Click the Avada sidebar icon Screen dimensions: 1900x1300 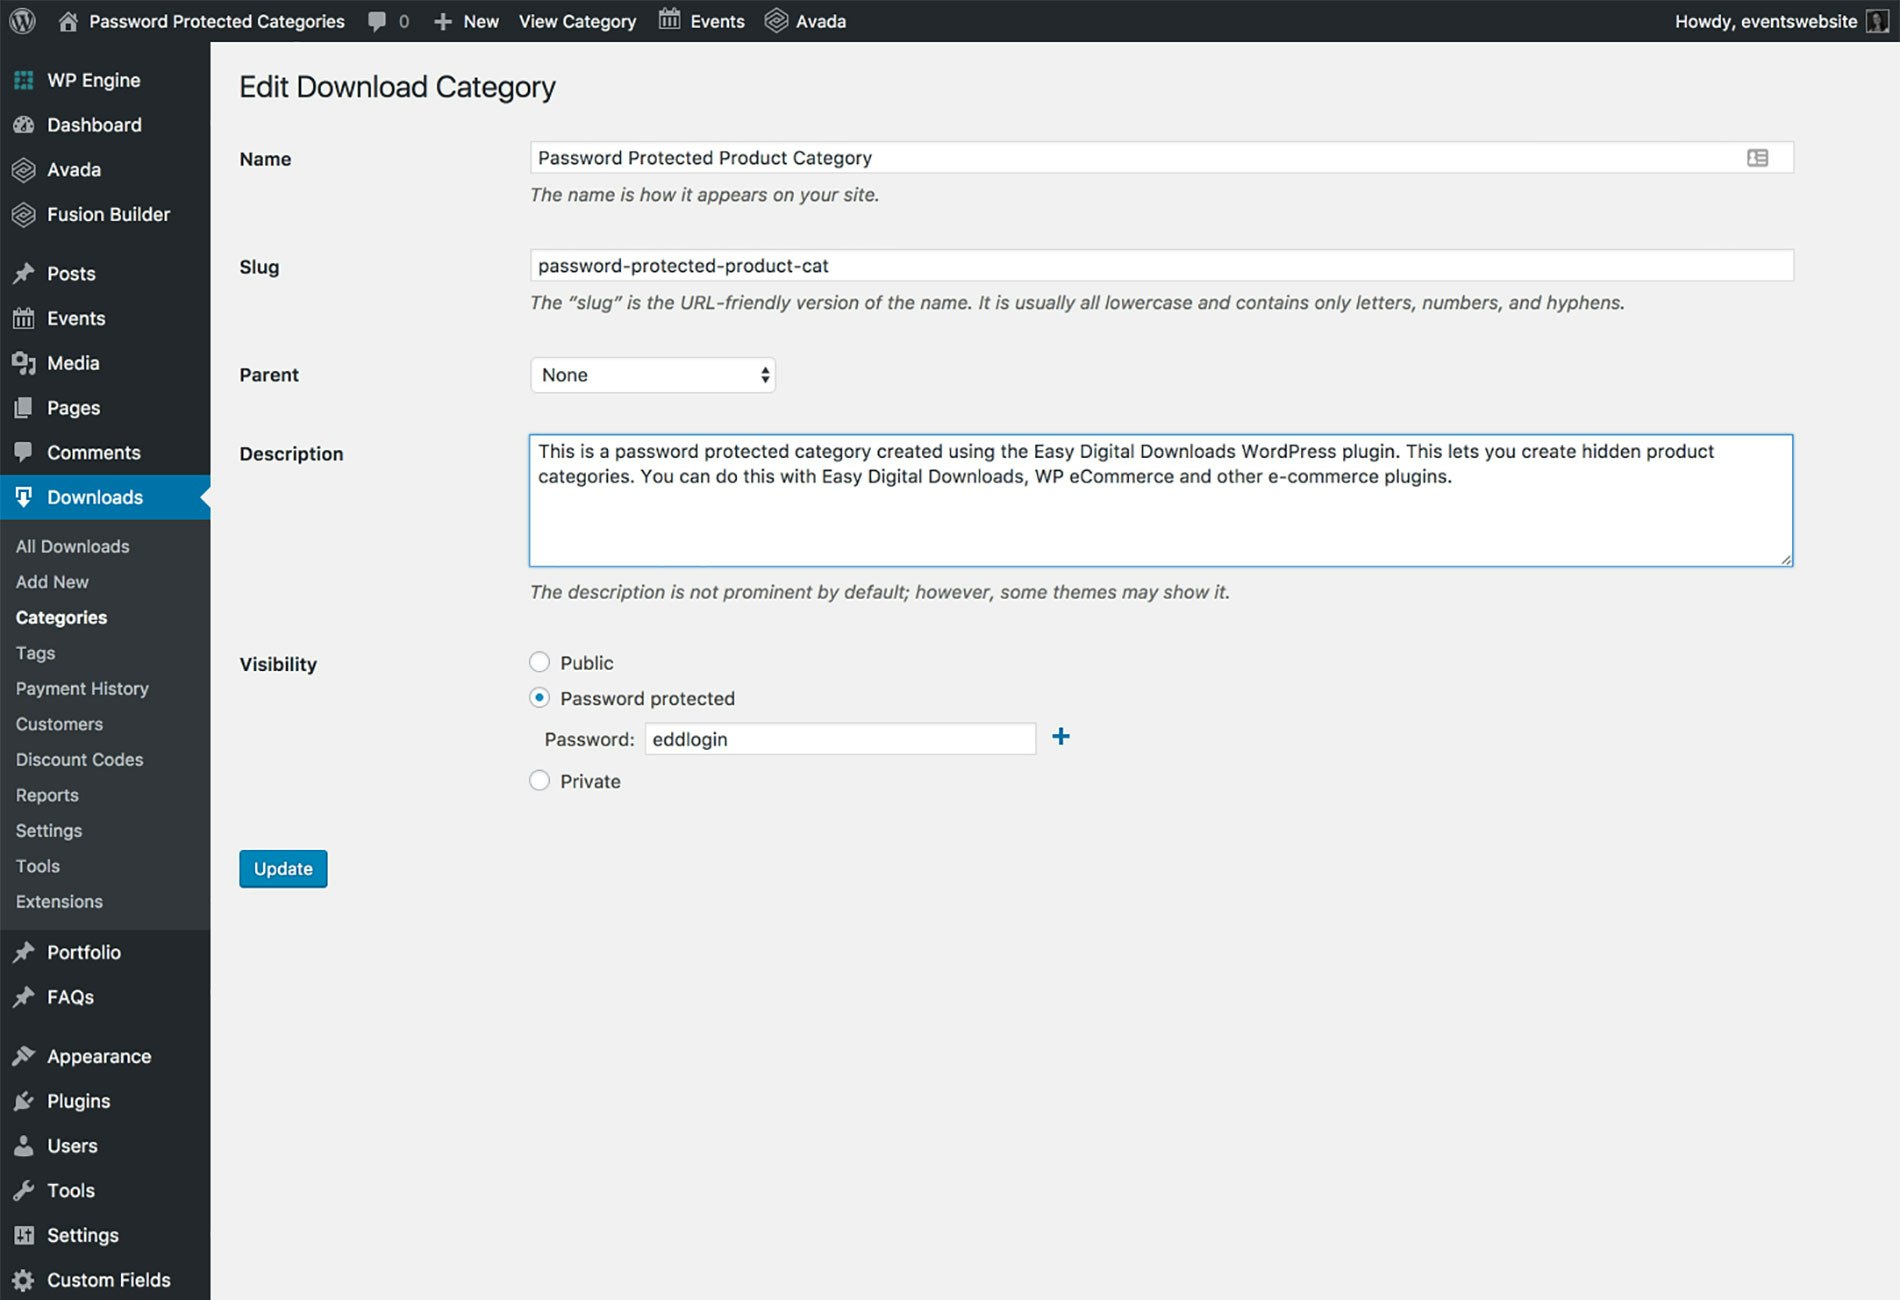[x=24, y=170]
